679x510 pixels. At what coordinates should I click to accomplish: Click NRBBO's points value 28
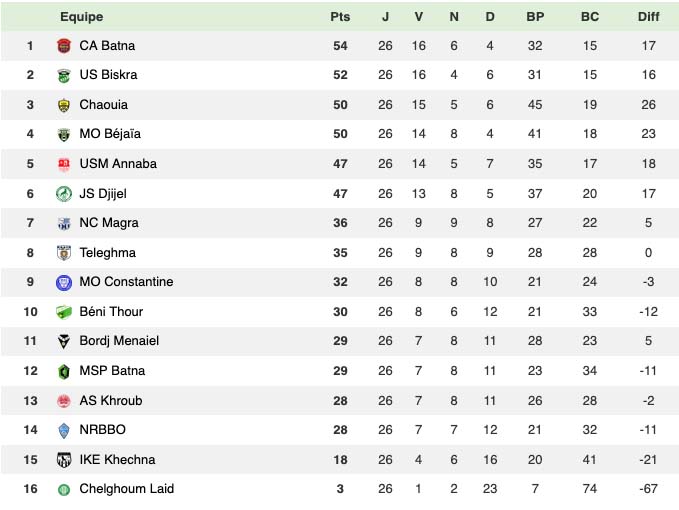point(340,430)
